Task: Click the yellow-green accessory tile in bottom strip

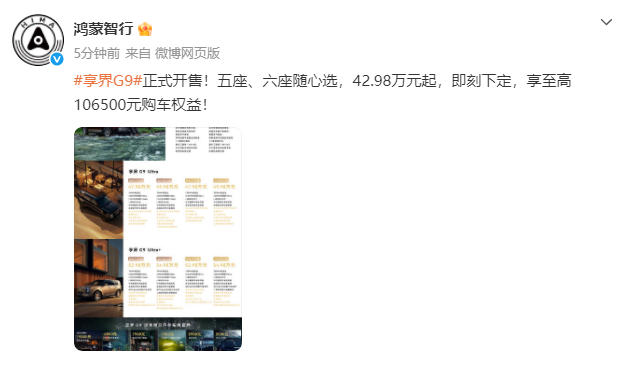Action: [x=172, y=340]
